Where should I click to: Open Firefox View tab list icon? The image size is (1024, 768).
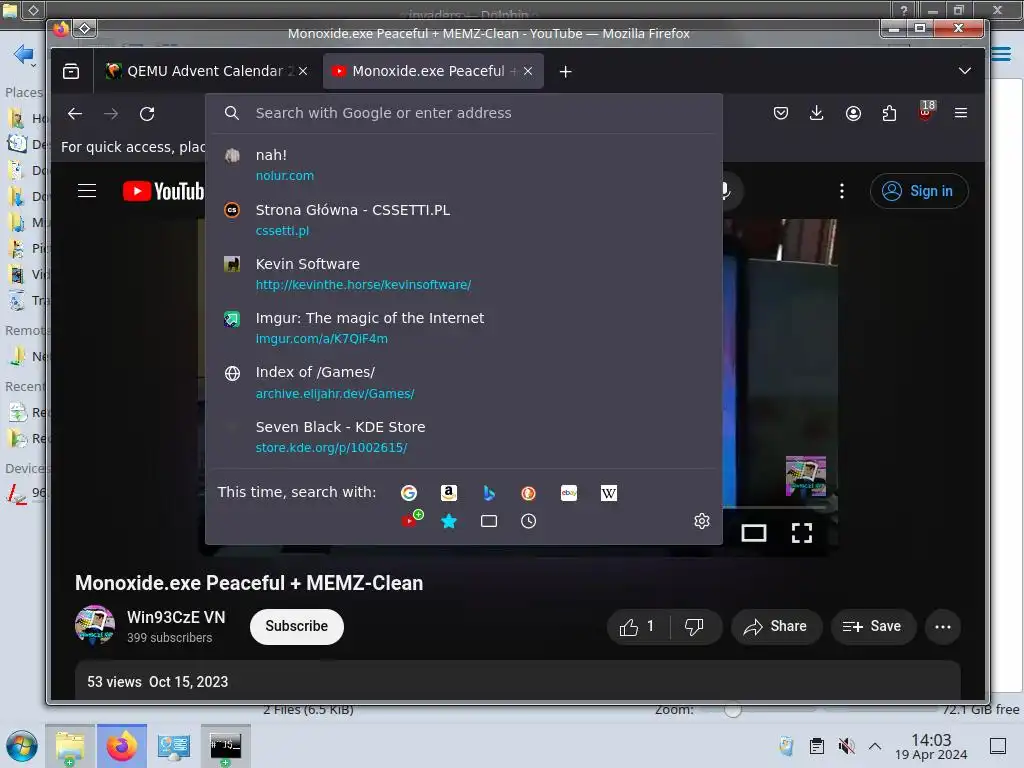(x=71, y=71)
